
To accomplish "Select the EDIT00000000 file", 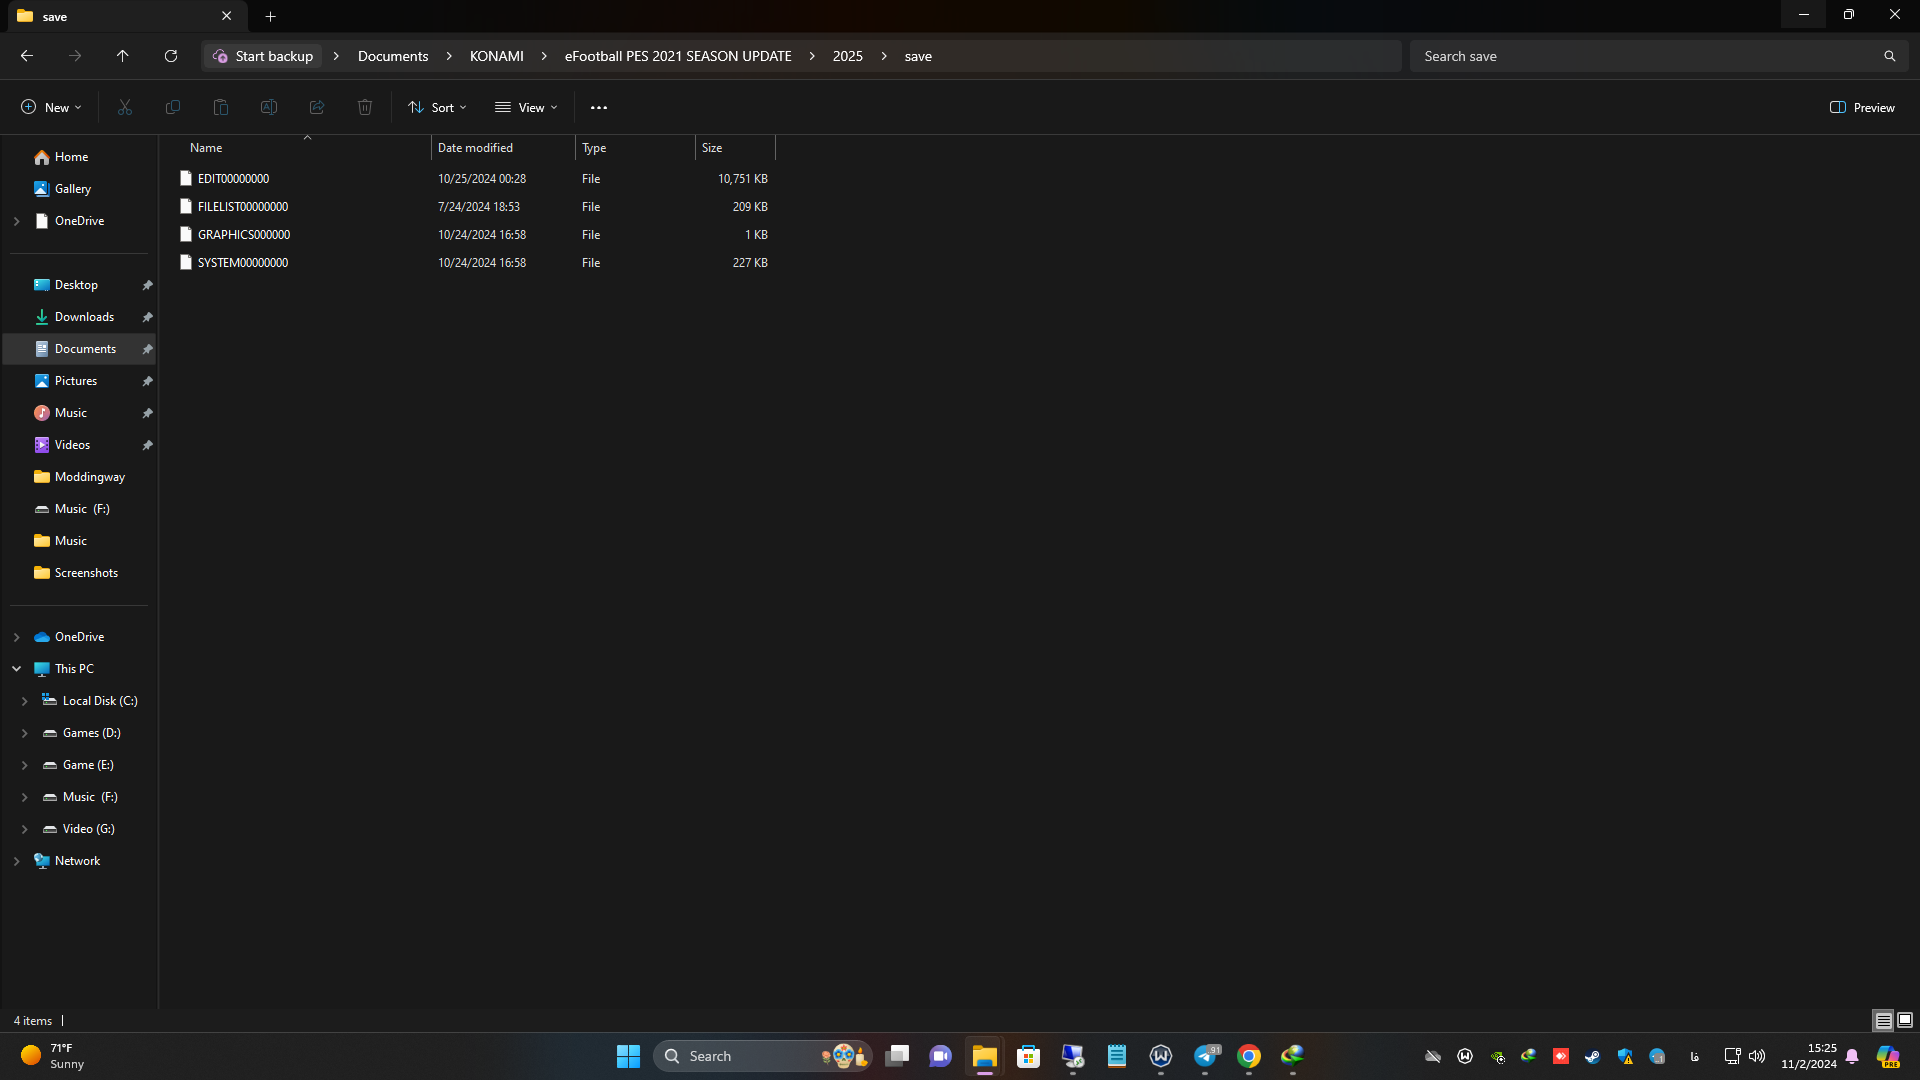I will click(233, 179).
